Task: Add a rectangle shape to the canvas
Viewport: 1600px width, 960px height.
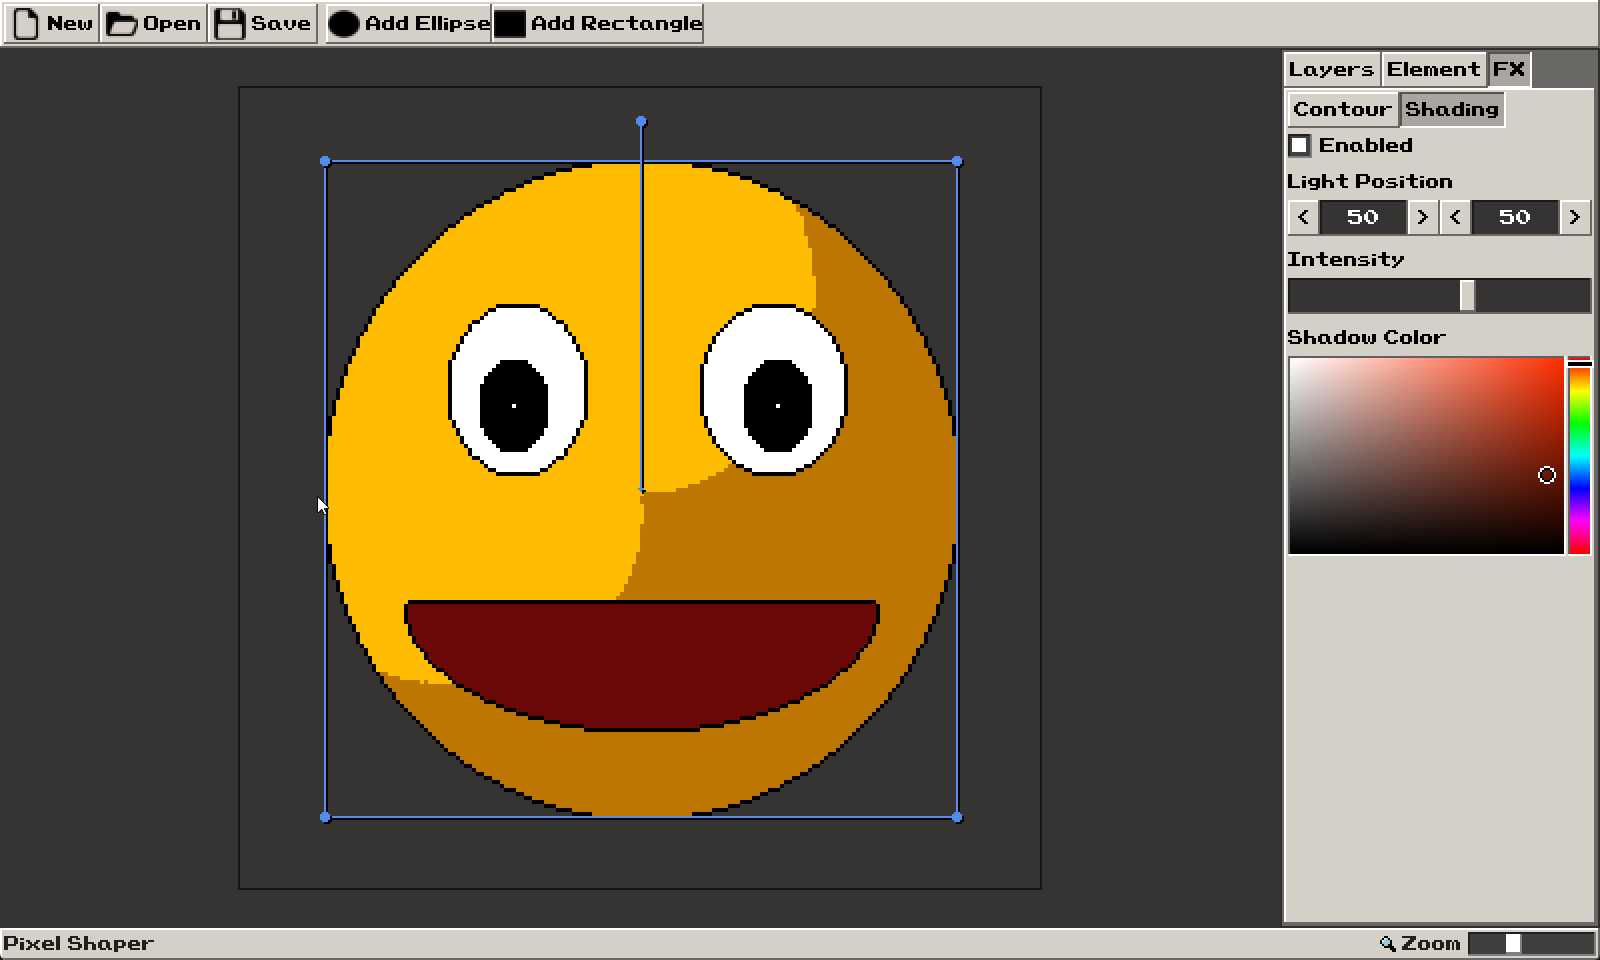Action: (598, 23)
